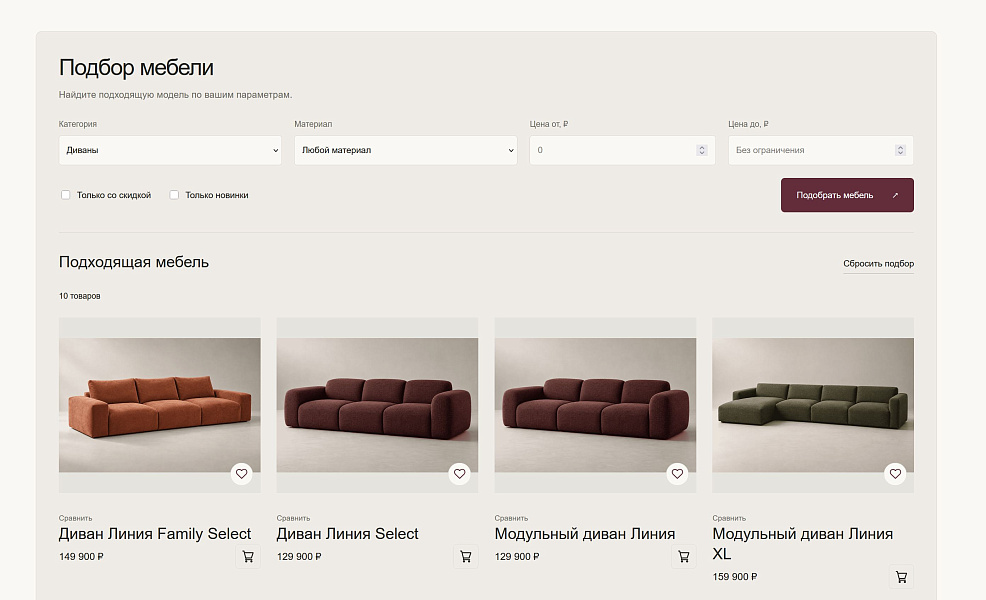Open the green Модульный диван Линия XL photo
The height and width of the screenshot is (600, 986).
click(x=813, y=405)
